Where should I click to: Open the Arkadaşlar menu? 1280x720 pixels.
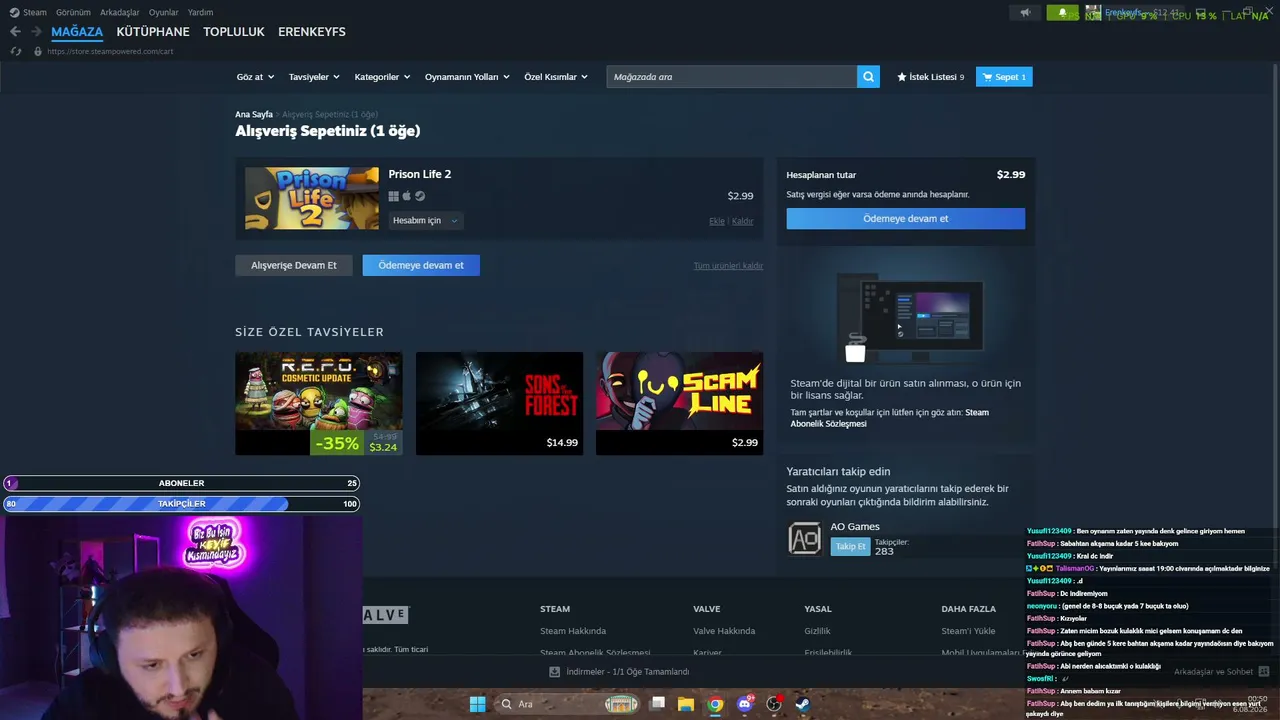pyautogui.click(x=120, y=12)
